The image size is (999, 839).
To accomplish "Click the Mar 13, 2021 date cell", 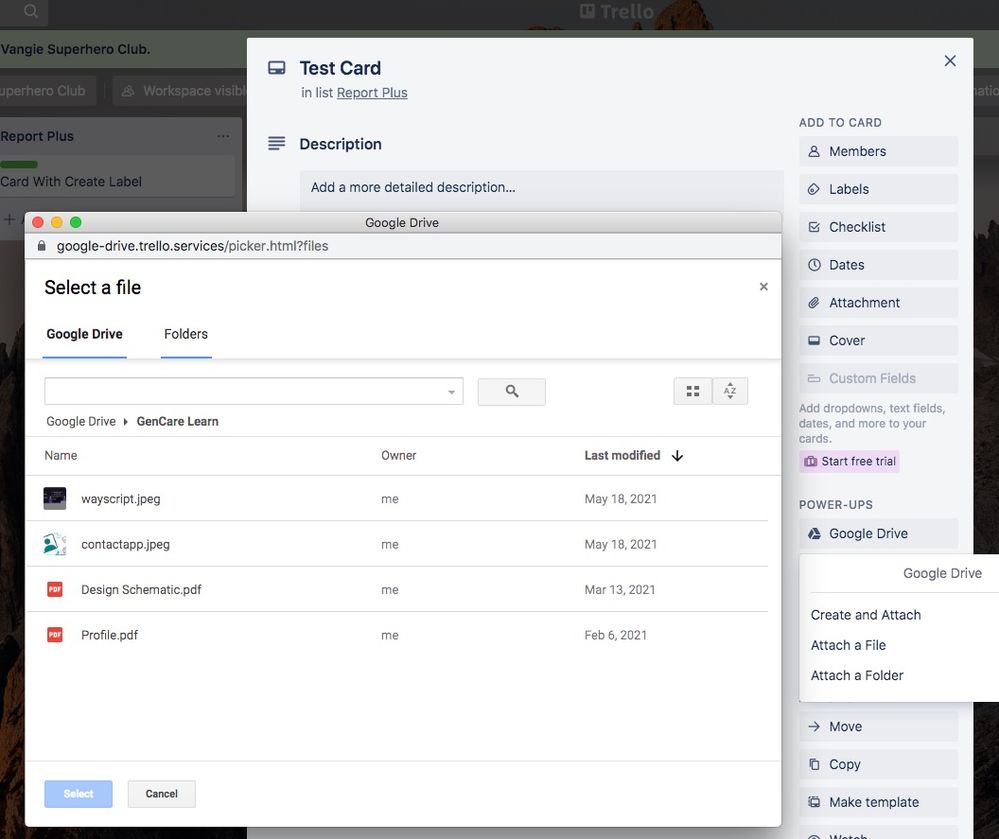I will 620,590.
